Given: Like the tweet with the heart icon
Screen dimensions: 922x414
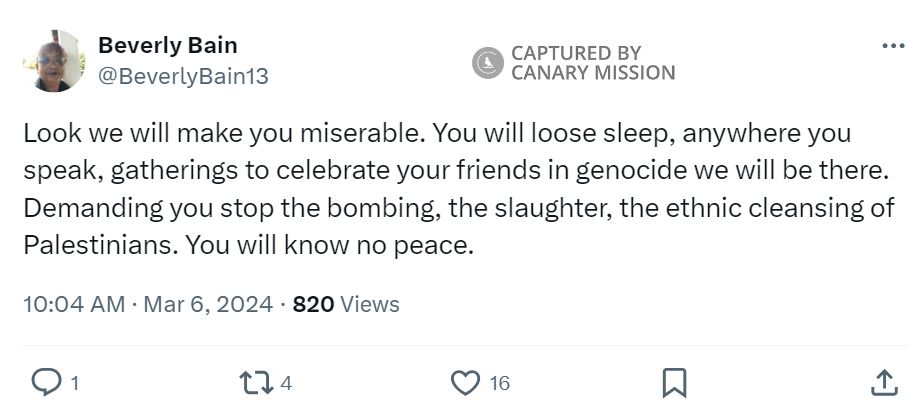Looking at the screenshot, I should point(465,381).
